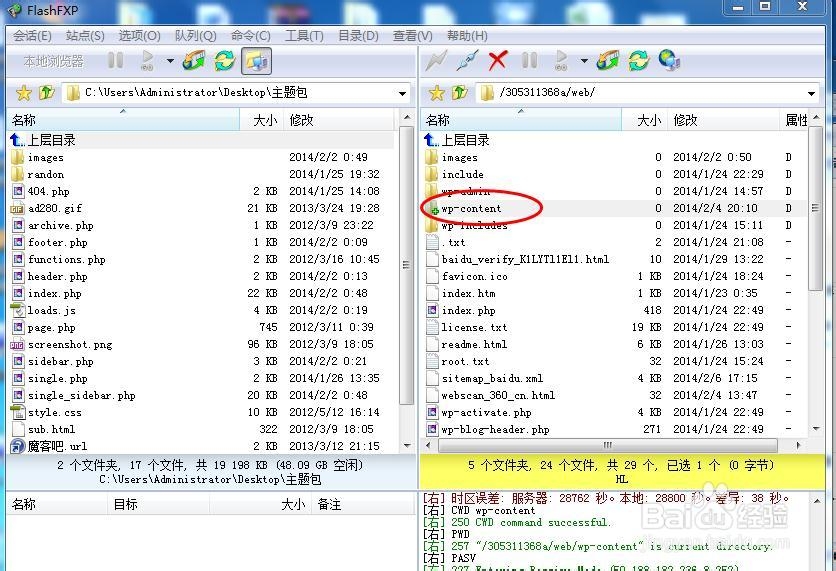Open the 目录(D) directory menu

(358, 36)
